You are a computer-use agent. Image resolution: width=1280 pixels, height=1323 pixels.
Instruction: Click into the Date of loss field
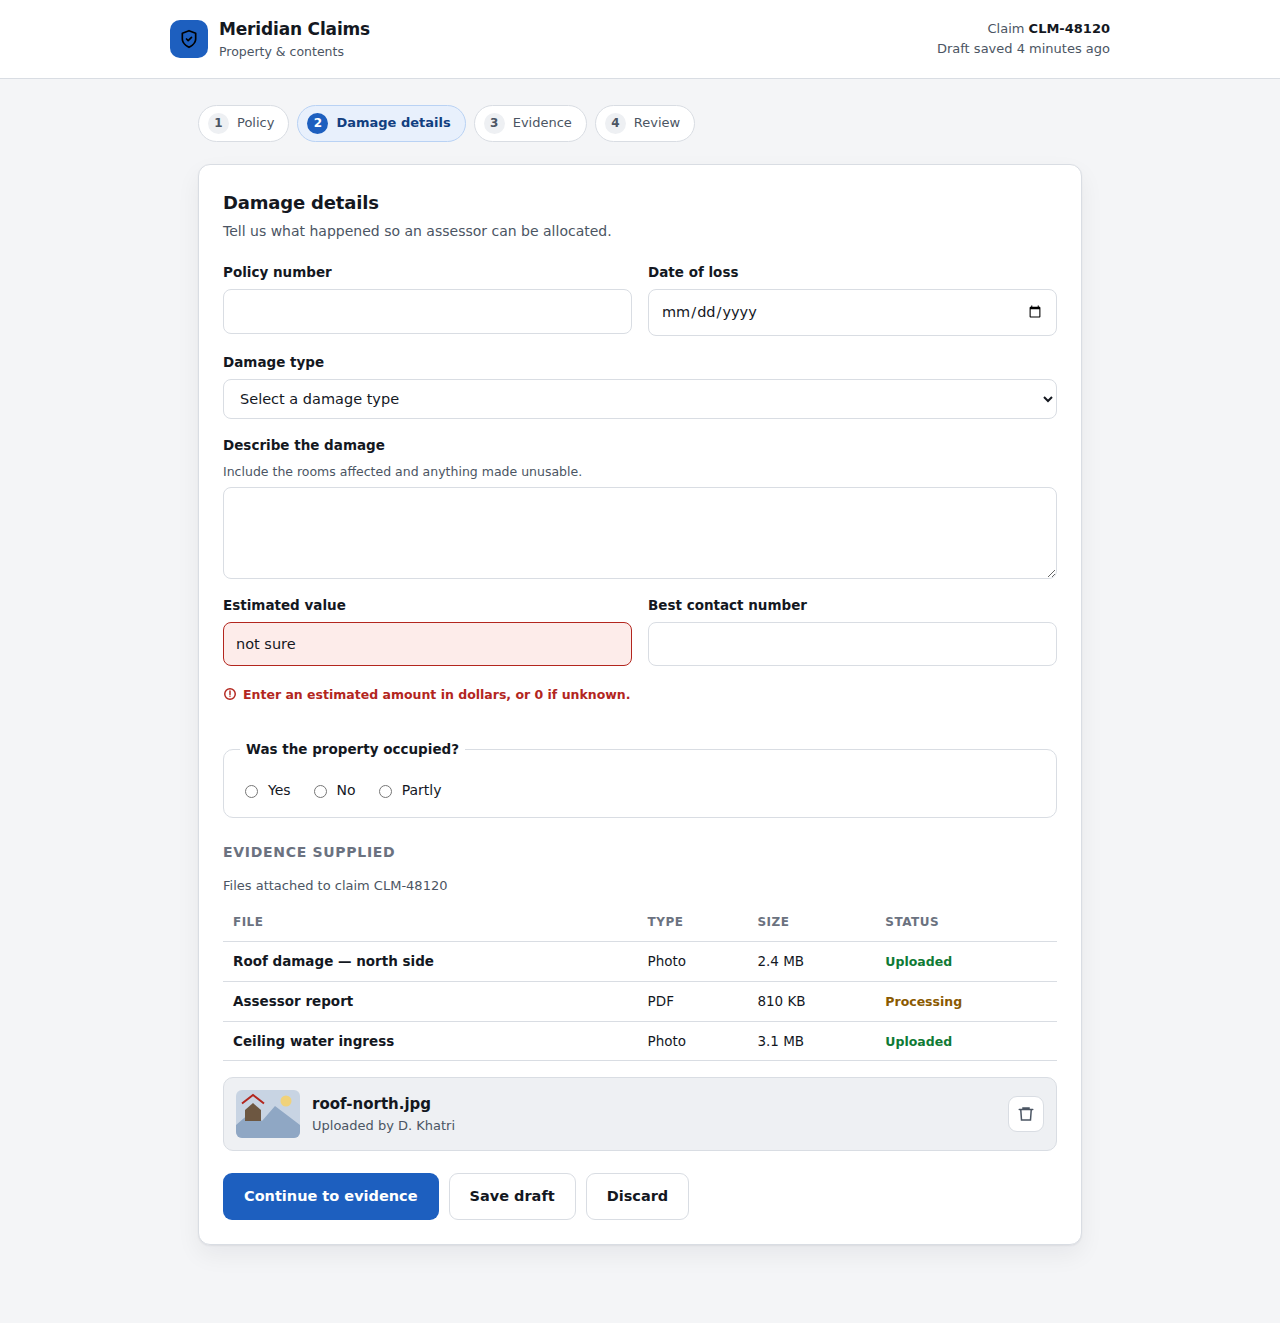click(x=852, y=312)
